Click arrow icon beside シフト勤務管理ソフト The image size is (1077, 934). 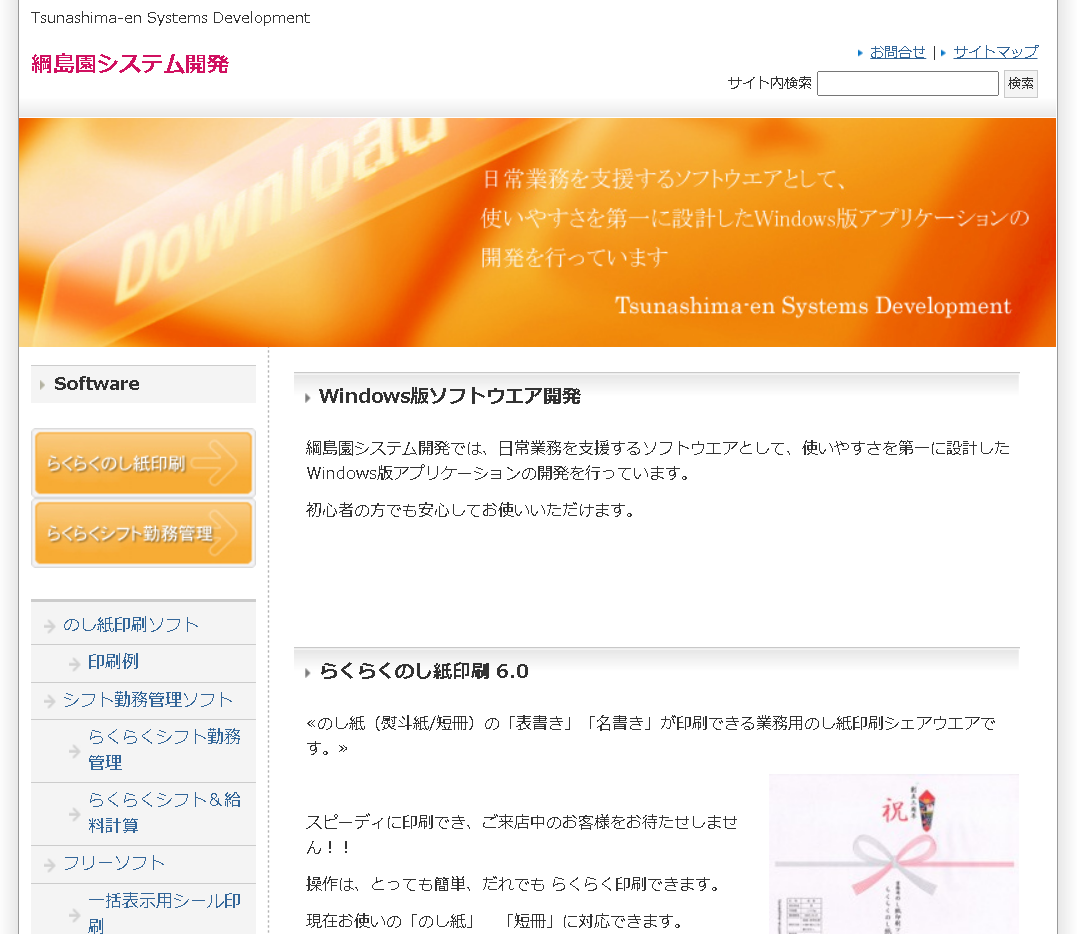49,701
